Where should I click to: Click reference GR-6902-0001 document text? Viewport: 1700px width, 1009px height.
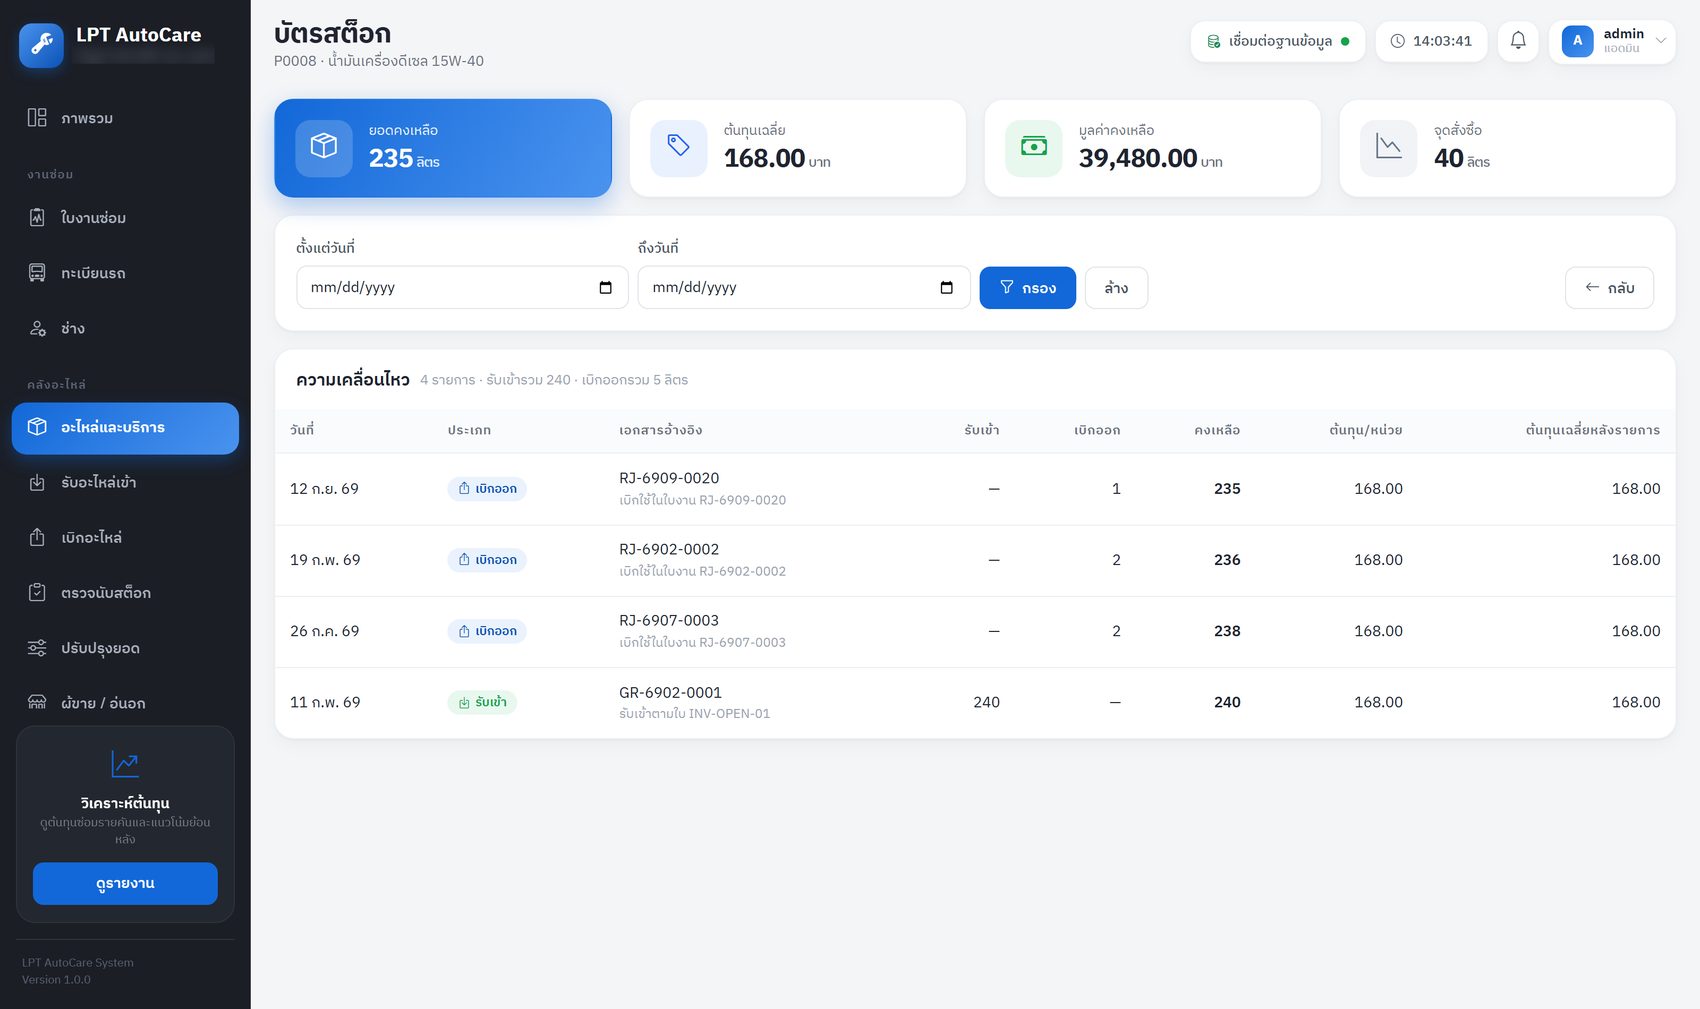point(670,693)
